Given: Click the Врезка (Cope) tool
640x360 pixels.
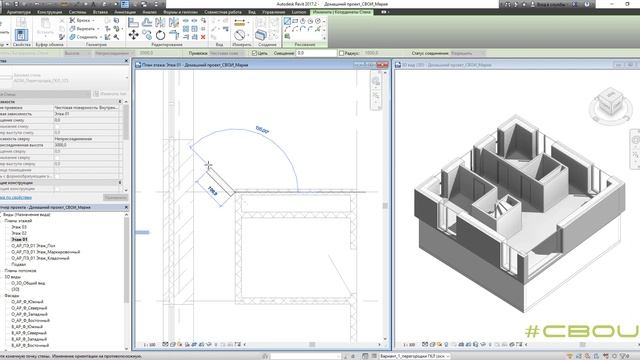Looking at the screenshot, I should point(80,20).
